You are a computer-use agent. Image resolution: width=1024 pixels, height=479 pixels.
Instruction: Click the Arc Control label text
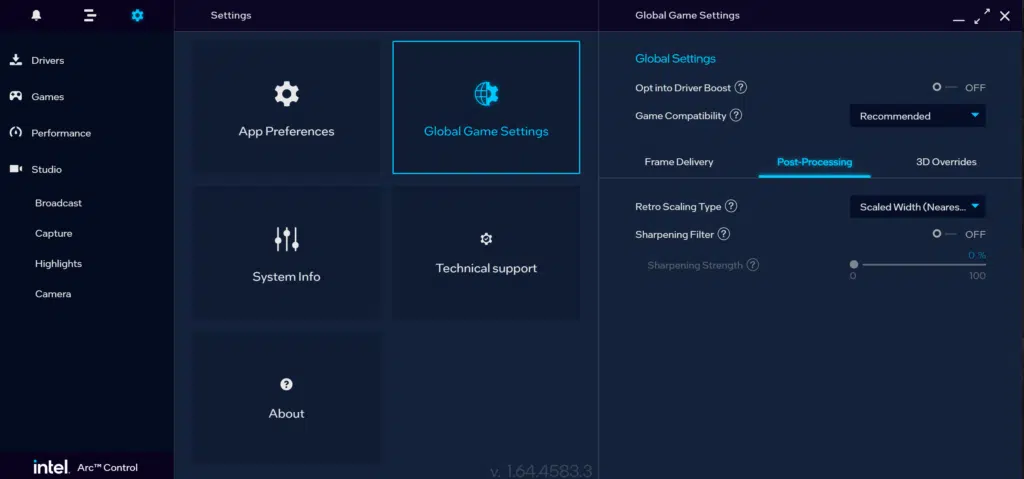click(x=108, y=468)
